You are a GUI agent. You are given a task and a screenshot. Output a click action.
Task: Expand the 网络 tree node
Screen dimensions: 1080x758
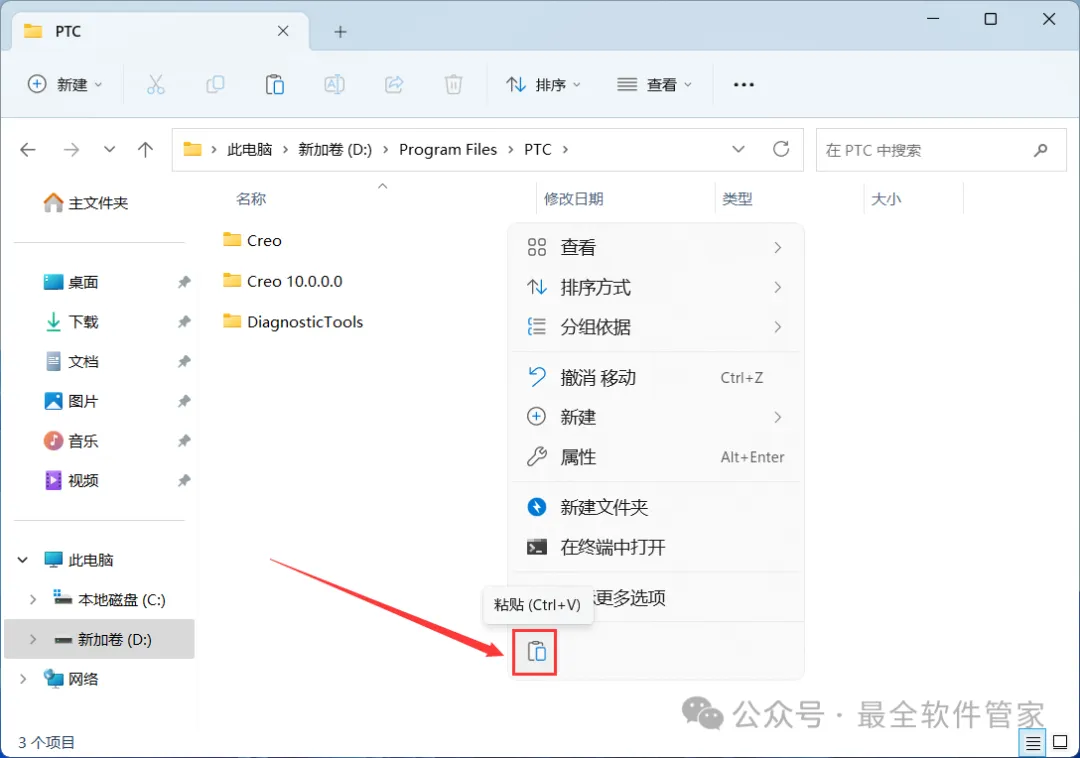22,679
